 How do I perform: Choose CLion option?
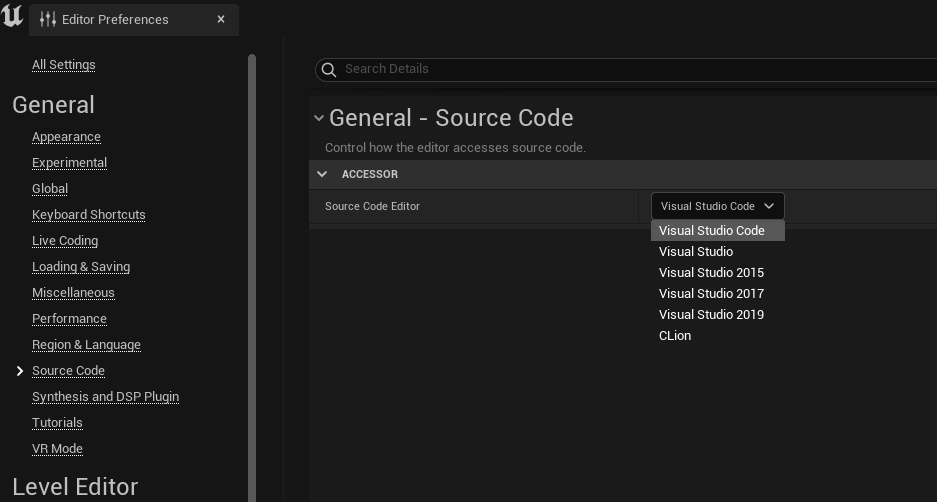coord(718,335)
